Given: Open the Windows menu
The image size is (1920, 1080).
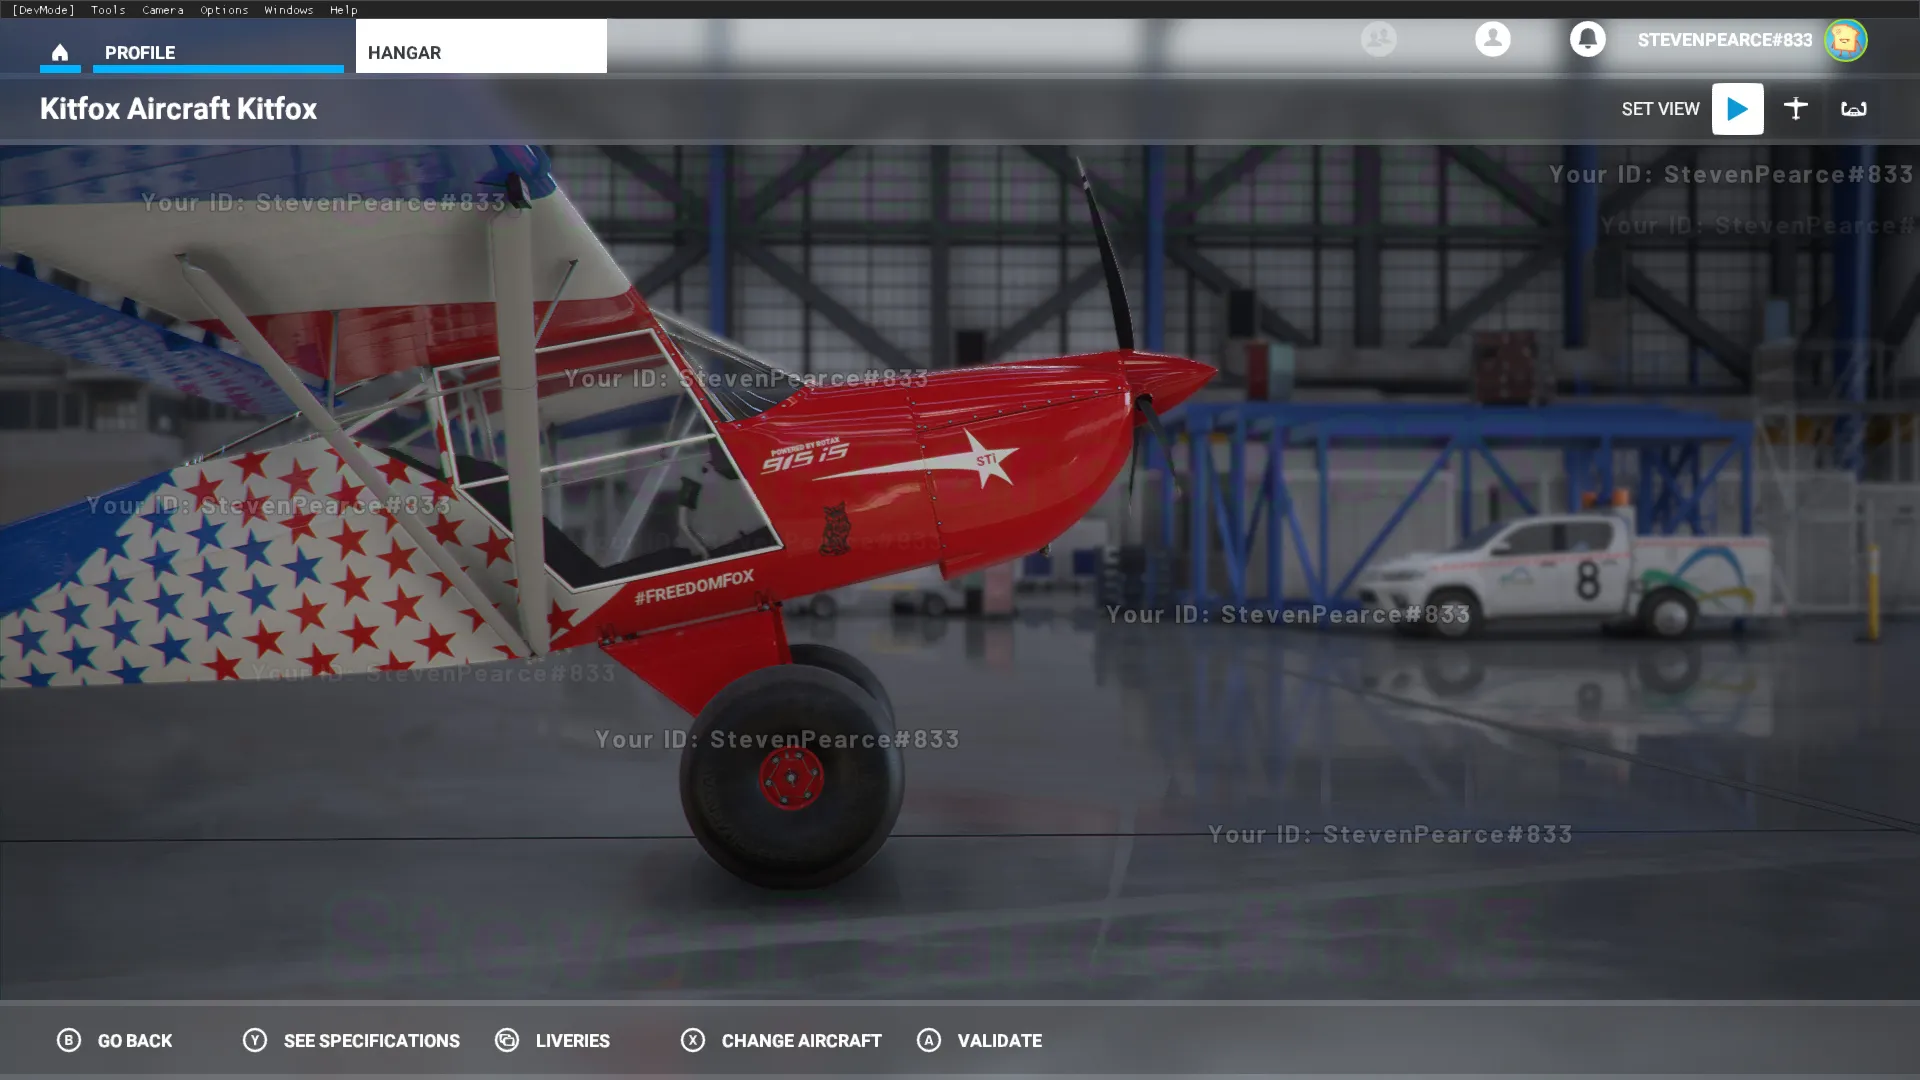Looking at the screenshot, I should click(289, 9).
